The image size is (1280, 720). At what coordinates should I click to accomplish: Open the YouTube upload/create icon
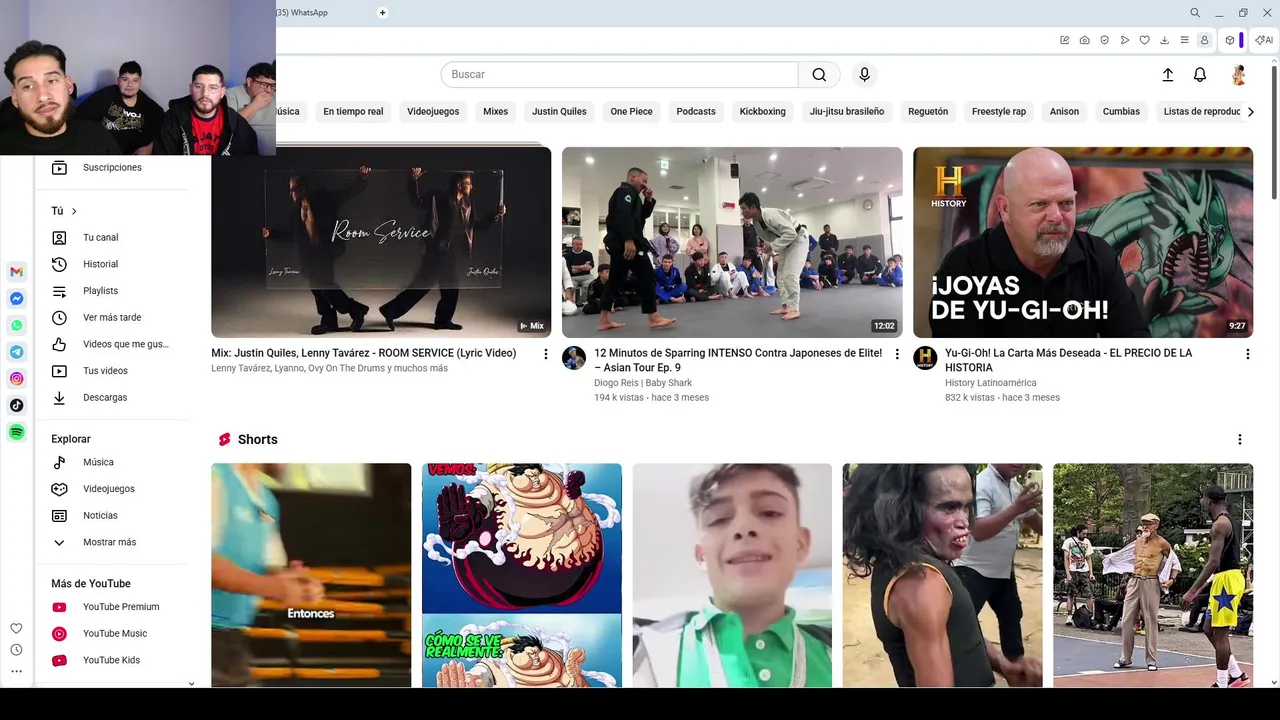1167,75
